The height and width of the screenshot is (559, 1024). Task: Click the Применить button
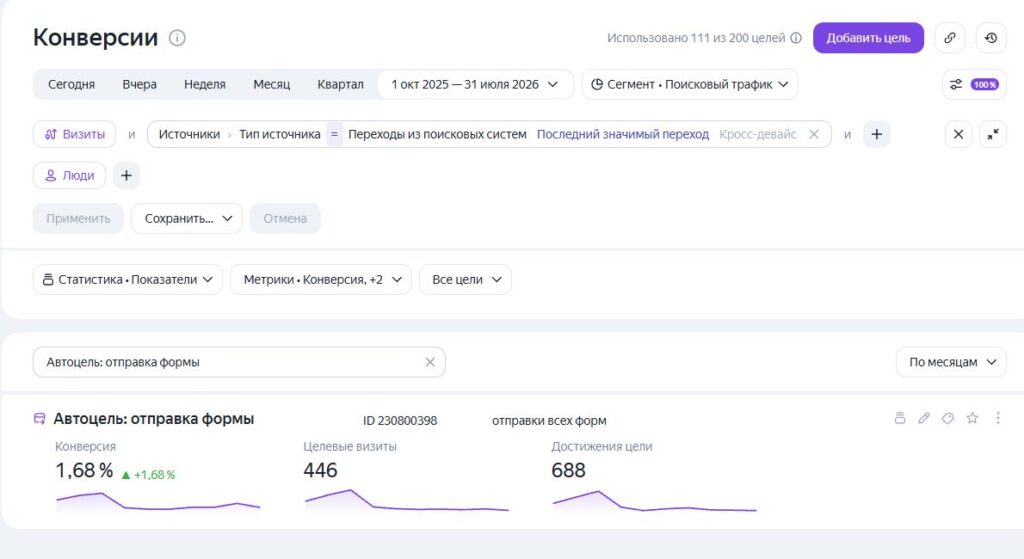pos(78,218)
